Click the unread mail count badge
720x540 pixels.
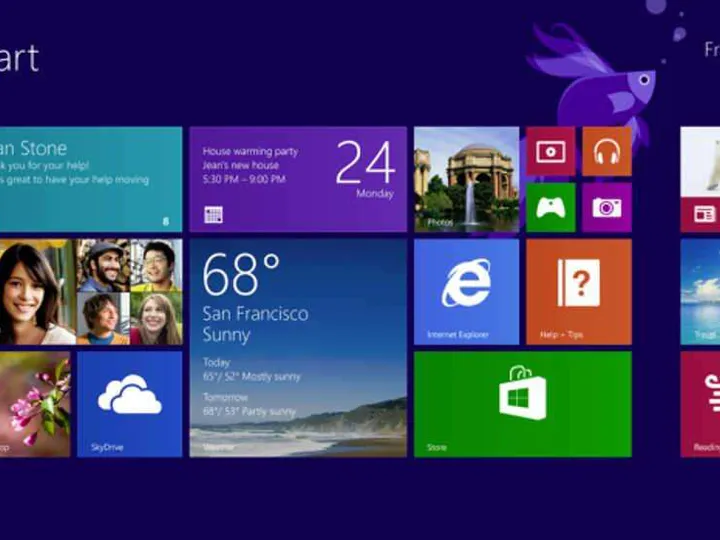pyautogui.click(x=166, y=221)
